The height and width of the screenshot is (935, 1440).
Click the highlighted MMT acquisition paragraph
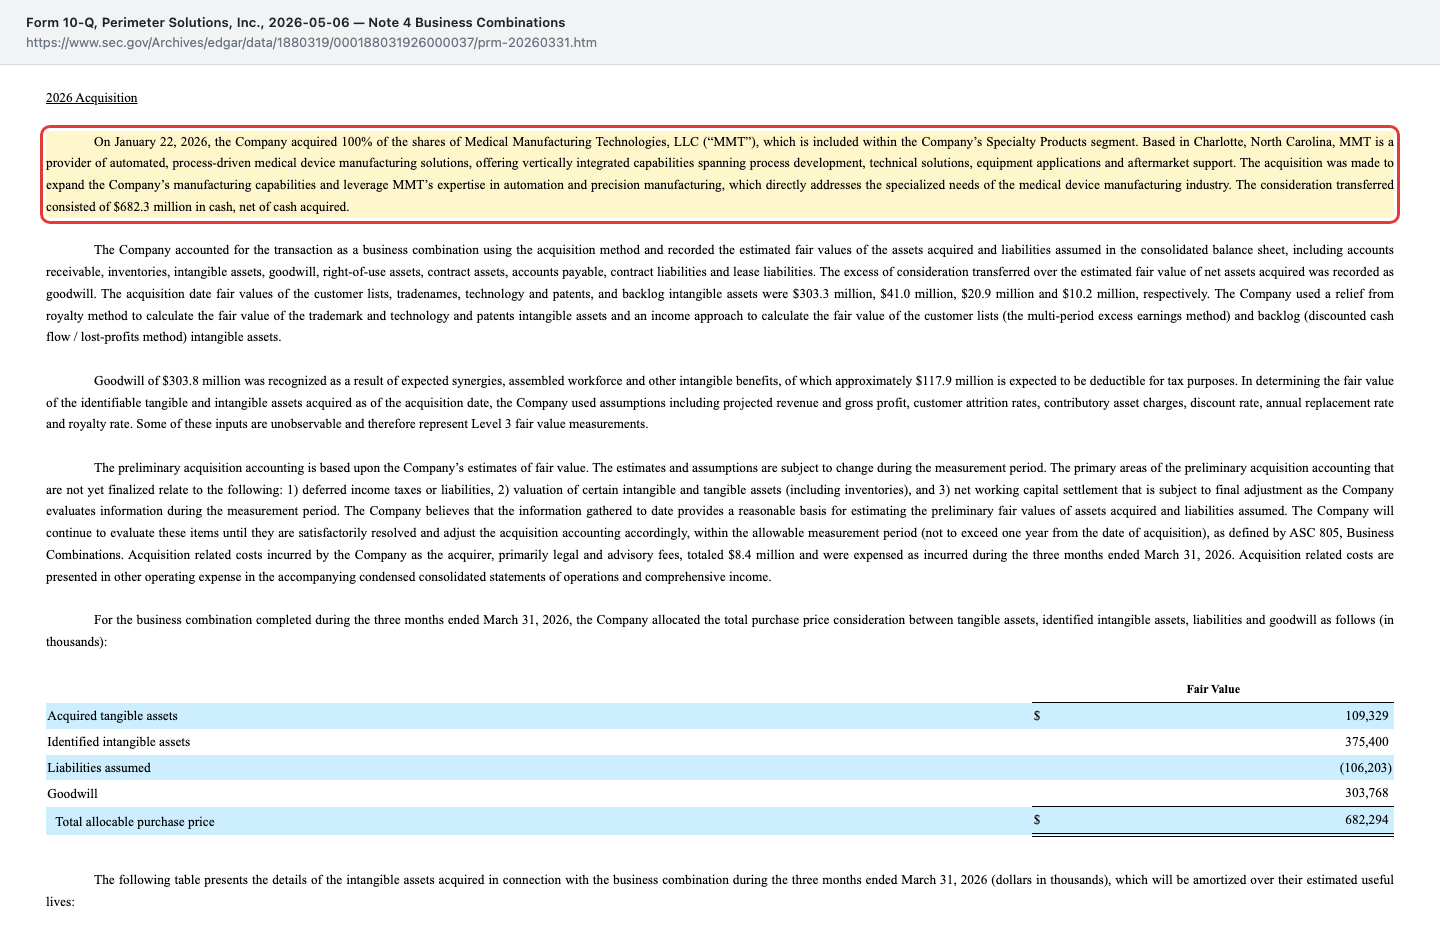click(719, 174)
